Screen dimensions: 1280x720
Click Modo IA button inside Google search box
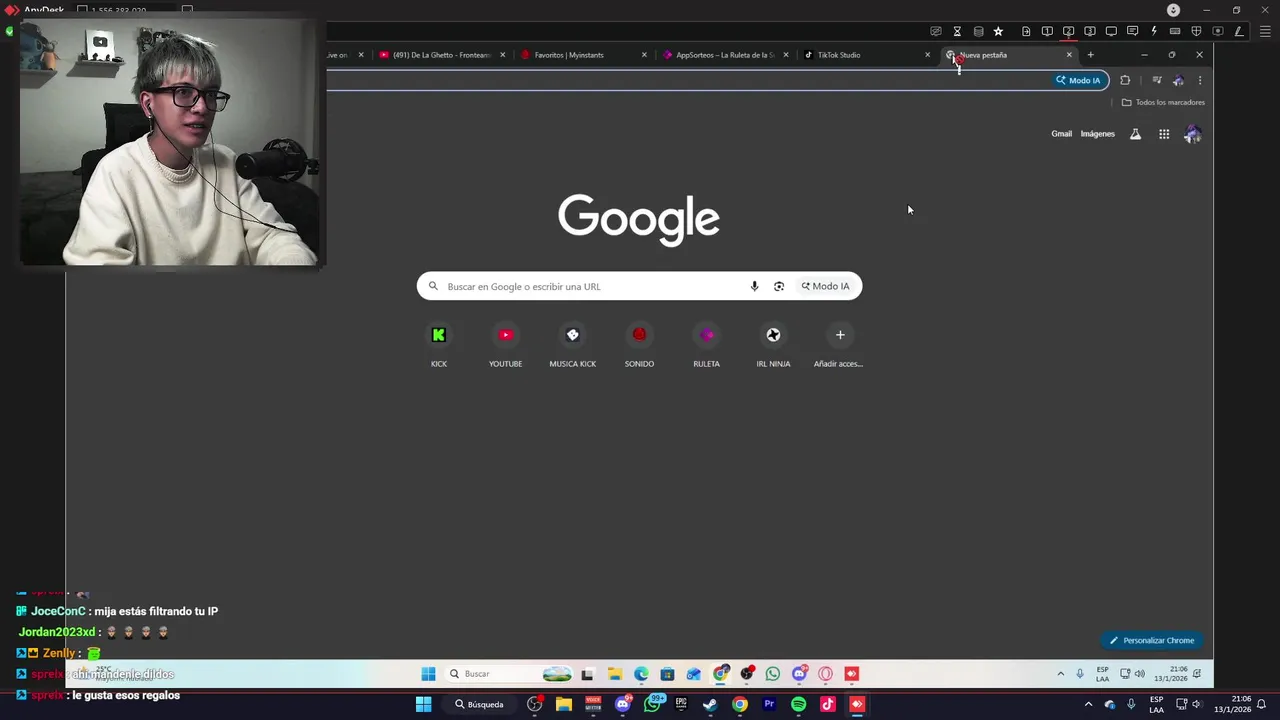pos(825,286)
